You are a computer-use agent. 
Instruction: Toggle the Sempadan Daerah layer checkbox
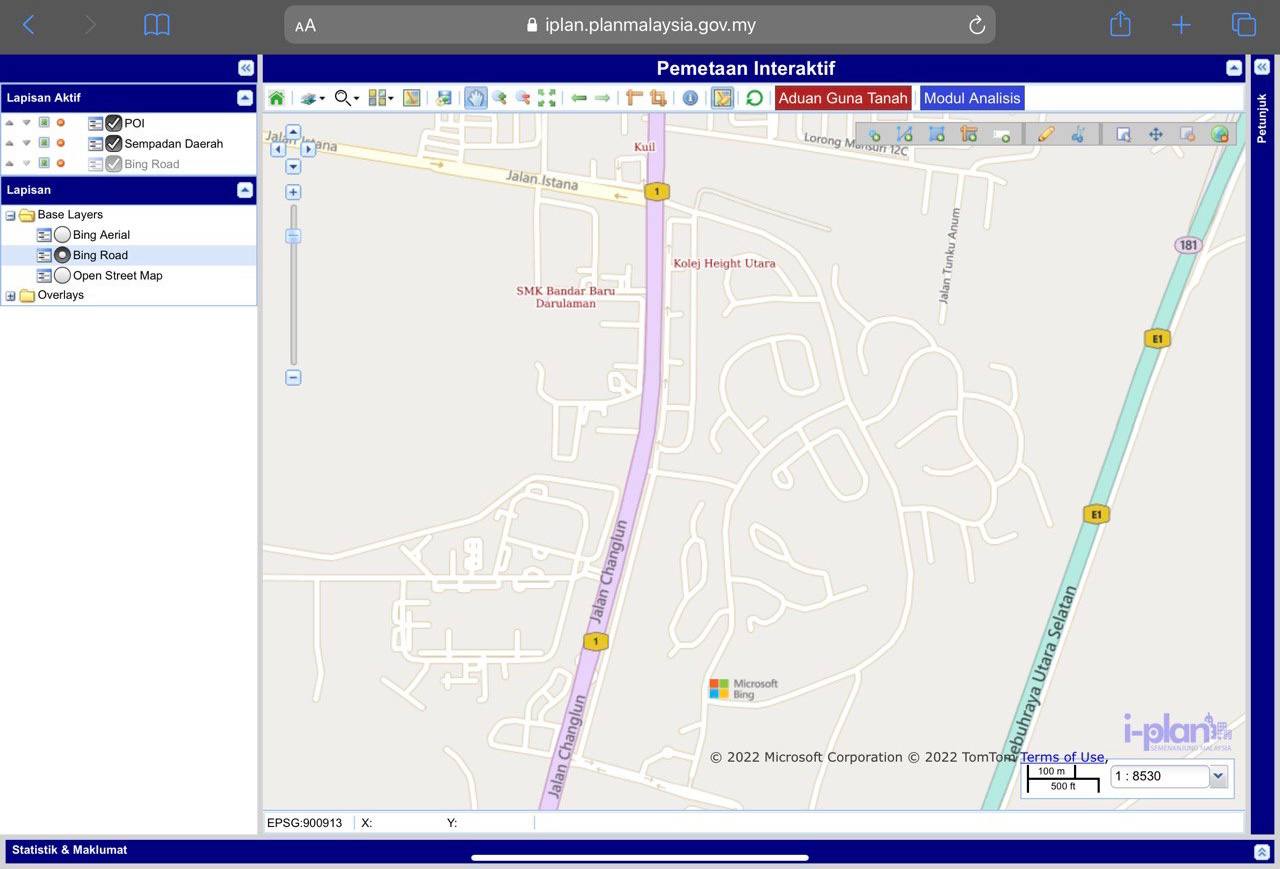(x=114, y=143)
